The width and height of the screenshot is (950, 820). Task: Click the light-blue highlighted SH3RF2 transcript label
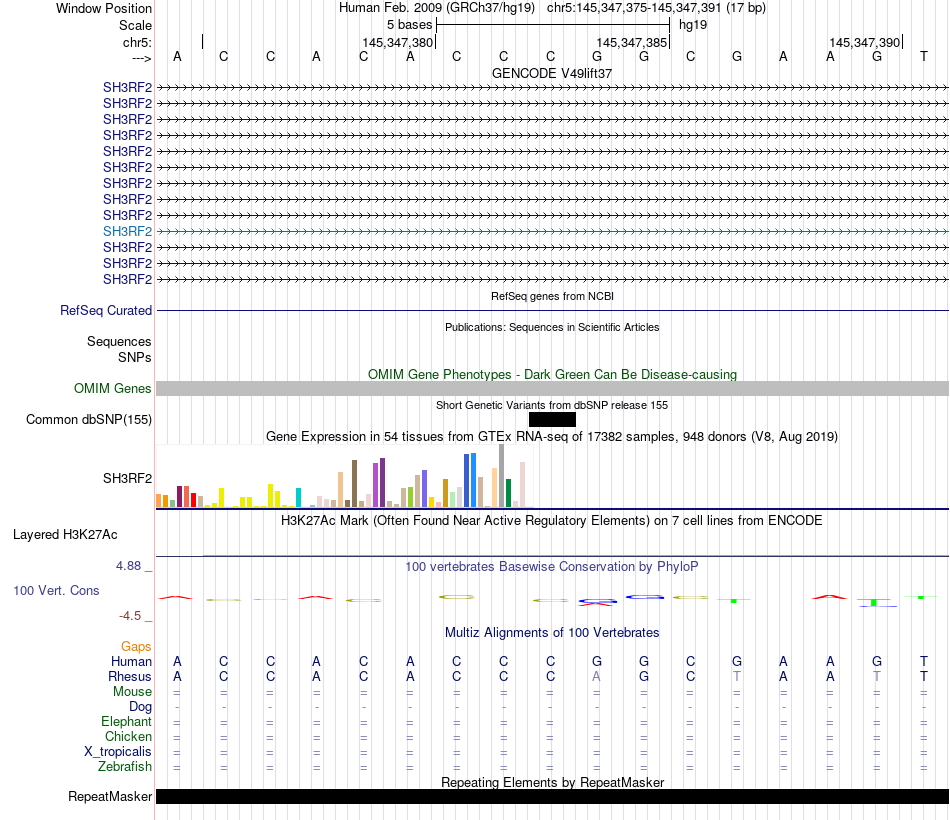127,231
